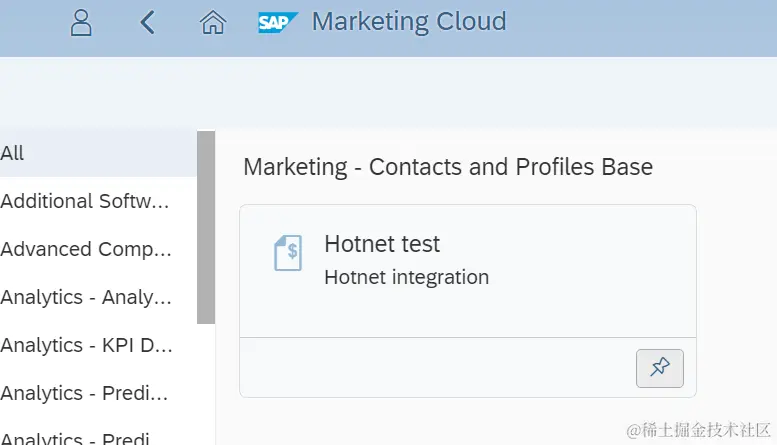777x445 pixels.
Task: Click the back arrow in header
Action: pos(148,22)
